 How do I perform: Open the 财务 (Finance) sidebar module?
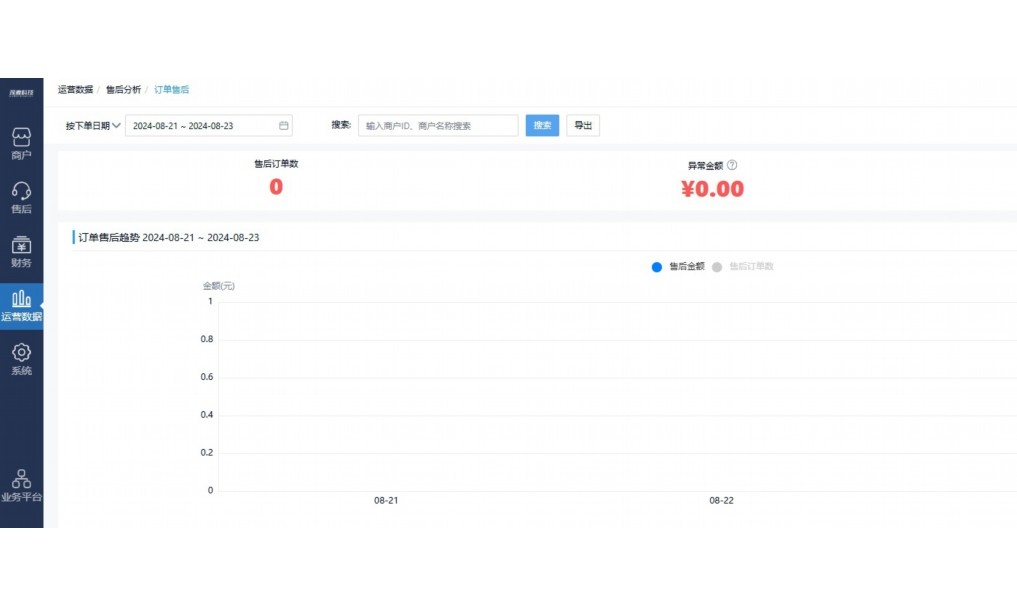(x=21, y=250)
